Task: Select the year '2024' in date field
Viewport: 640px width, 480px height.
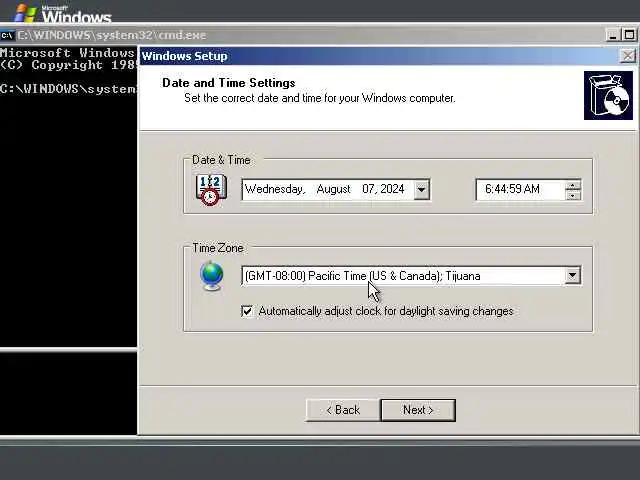Action: 392,189
